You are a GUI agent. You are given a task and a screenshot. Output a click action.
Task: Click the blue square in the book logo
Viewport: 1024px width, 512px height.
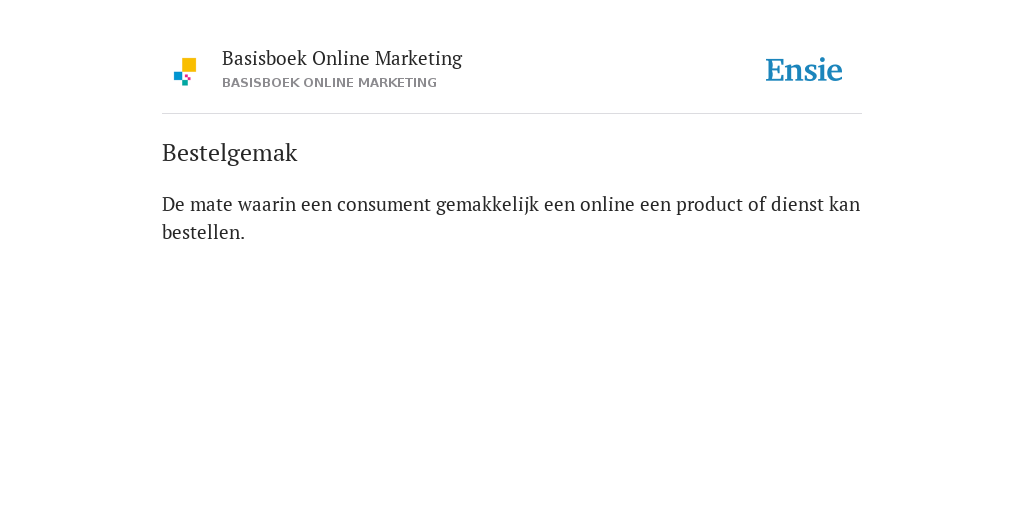pos(178,76)
